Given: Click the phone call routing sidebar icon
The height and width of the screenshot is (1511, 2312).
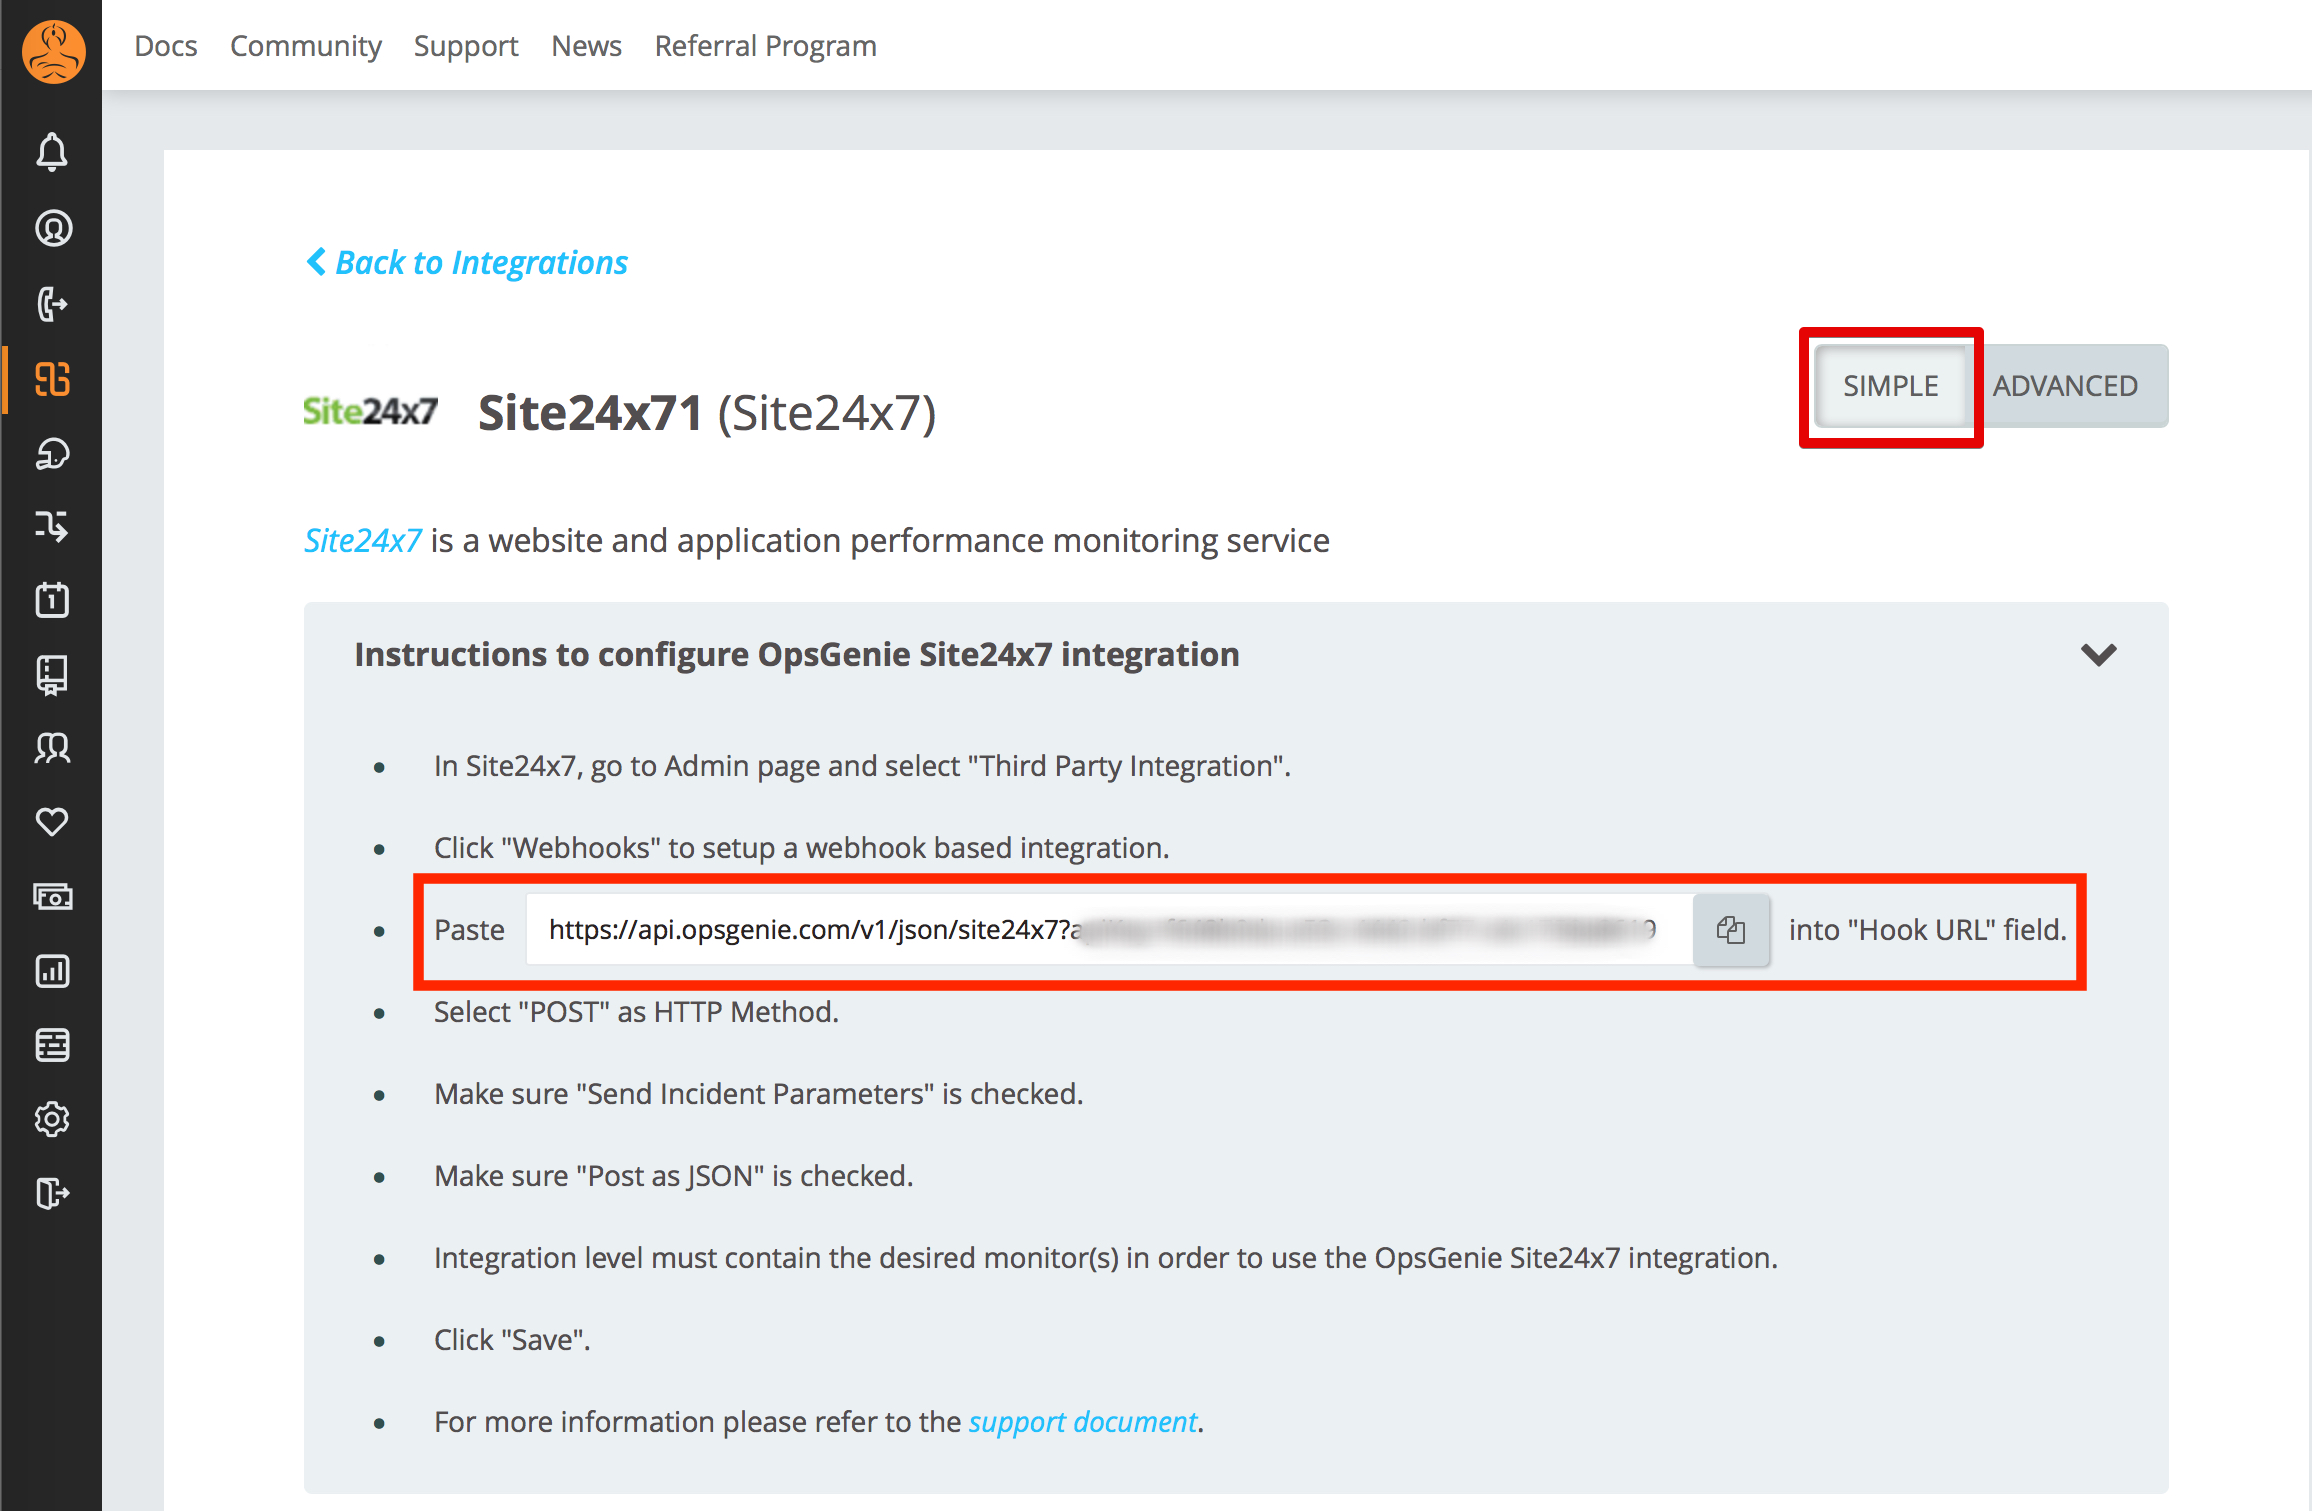Looking at the screenshot, I should click(x=52, y=303).
